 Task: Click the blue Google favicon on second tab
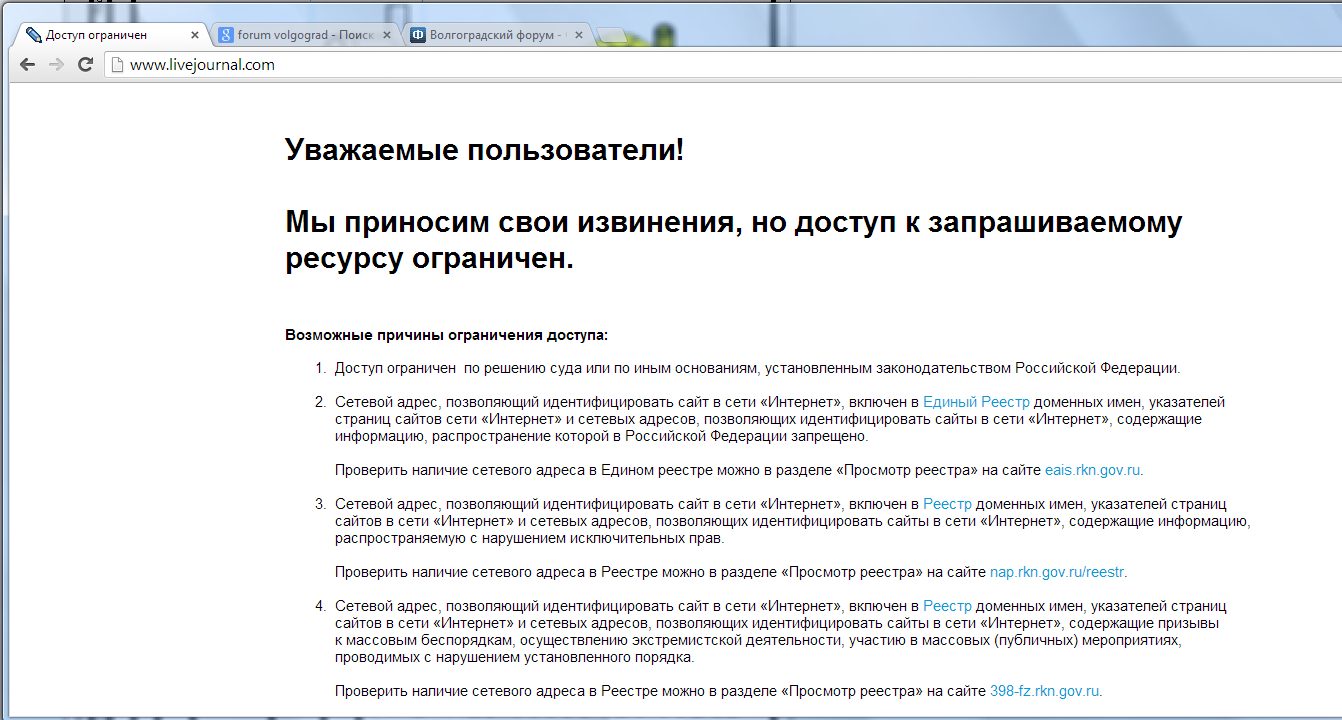point(226,35)
